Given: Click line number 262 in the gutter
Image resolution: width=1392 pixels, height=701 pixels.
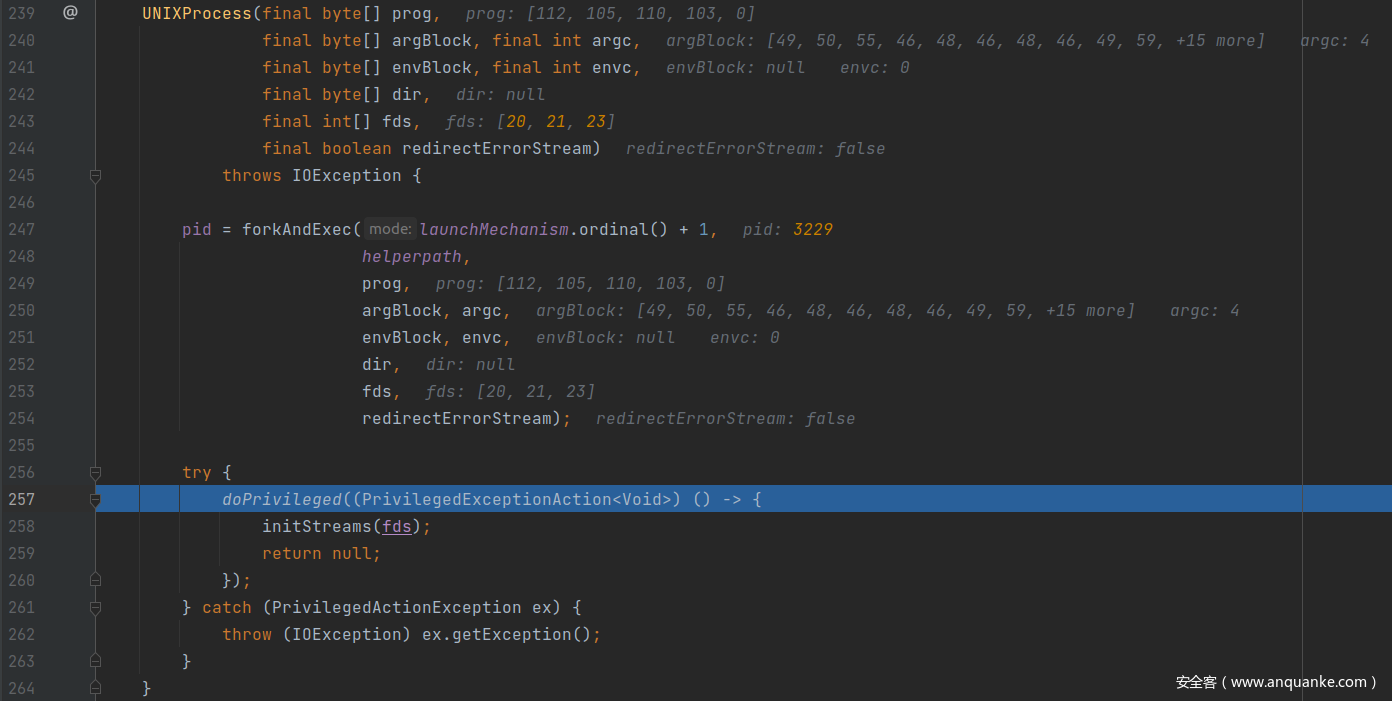Looking at the screenshot, I should (x=21, y=634).
